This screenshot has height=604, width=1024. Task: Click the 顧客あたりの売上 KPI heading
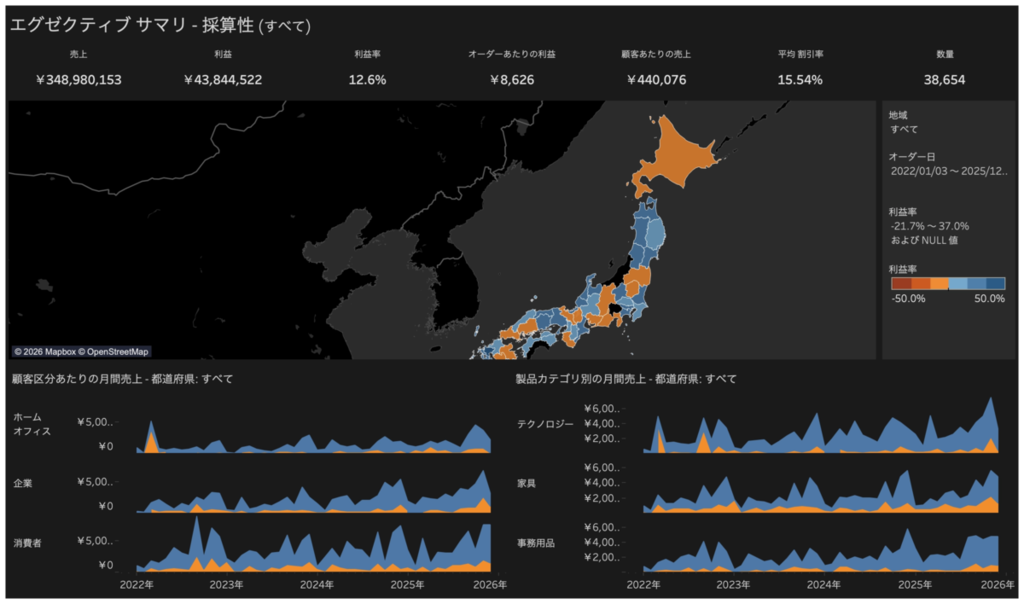tap(656, 54)
